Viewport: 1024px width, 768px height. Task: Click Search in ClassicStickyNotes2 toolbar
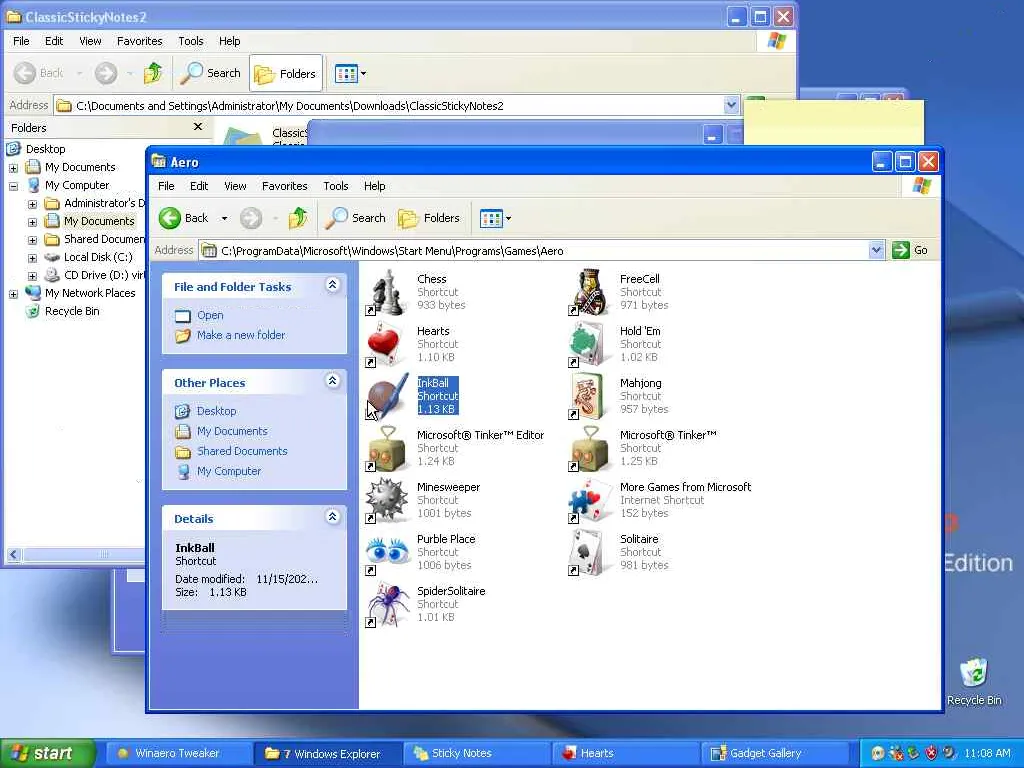211,73
